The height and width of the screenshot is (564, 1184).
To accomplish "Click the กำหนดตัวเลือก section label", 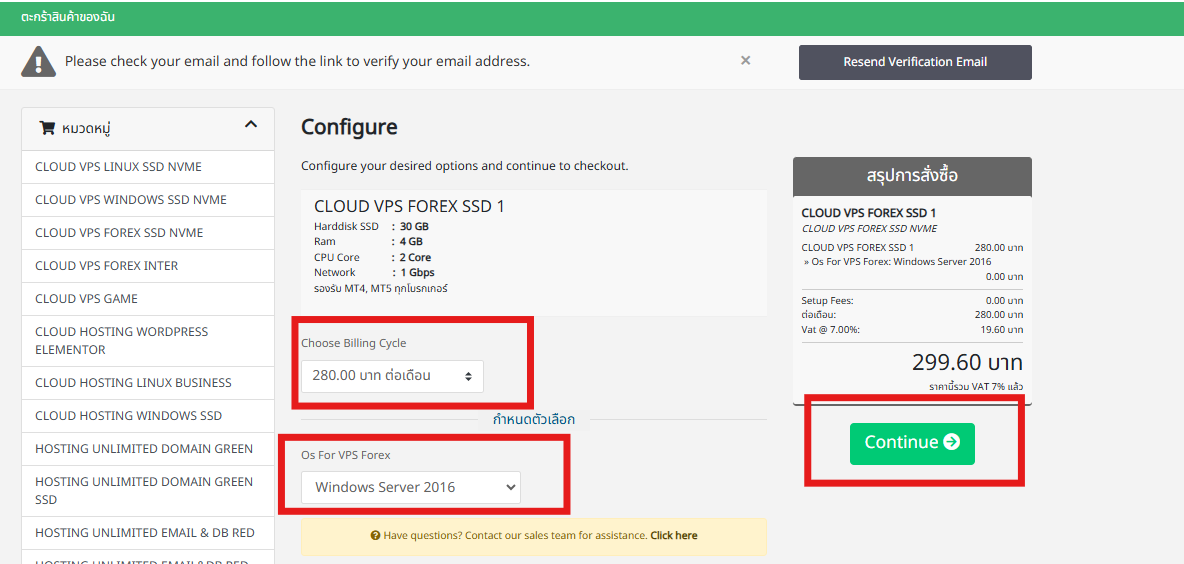I will tap(534, 420).
